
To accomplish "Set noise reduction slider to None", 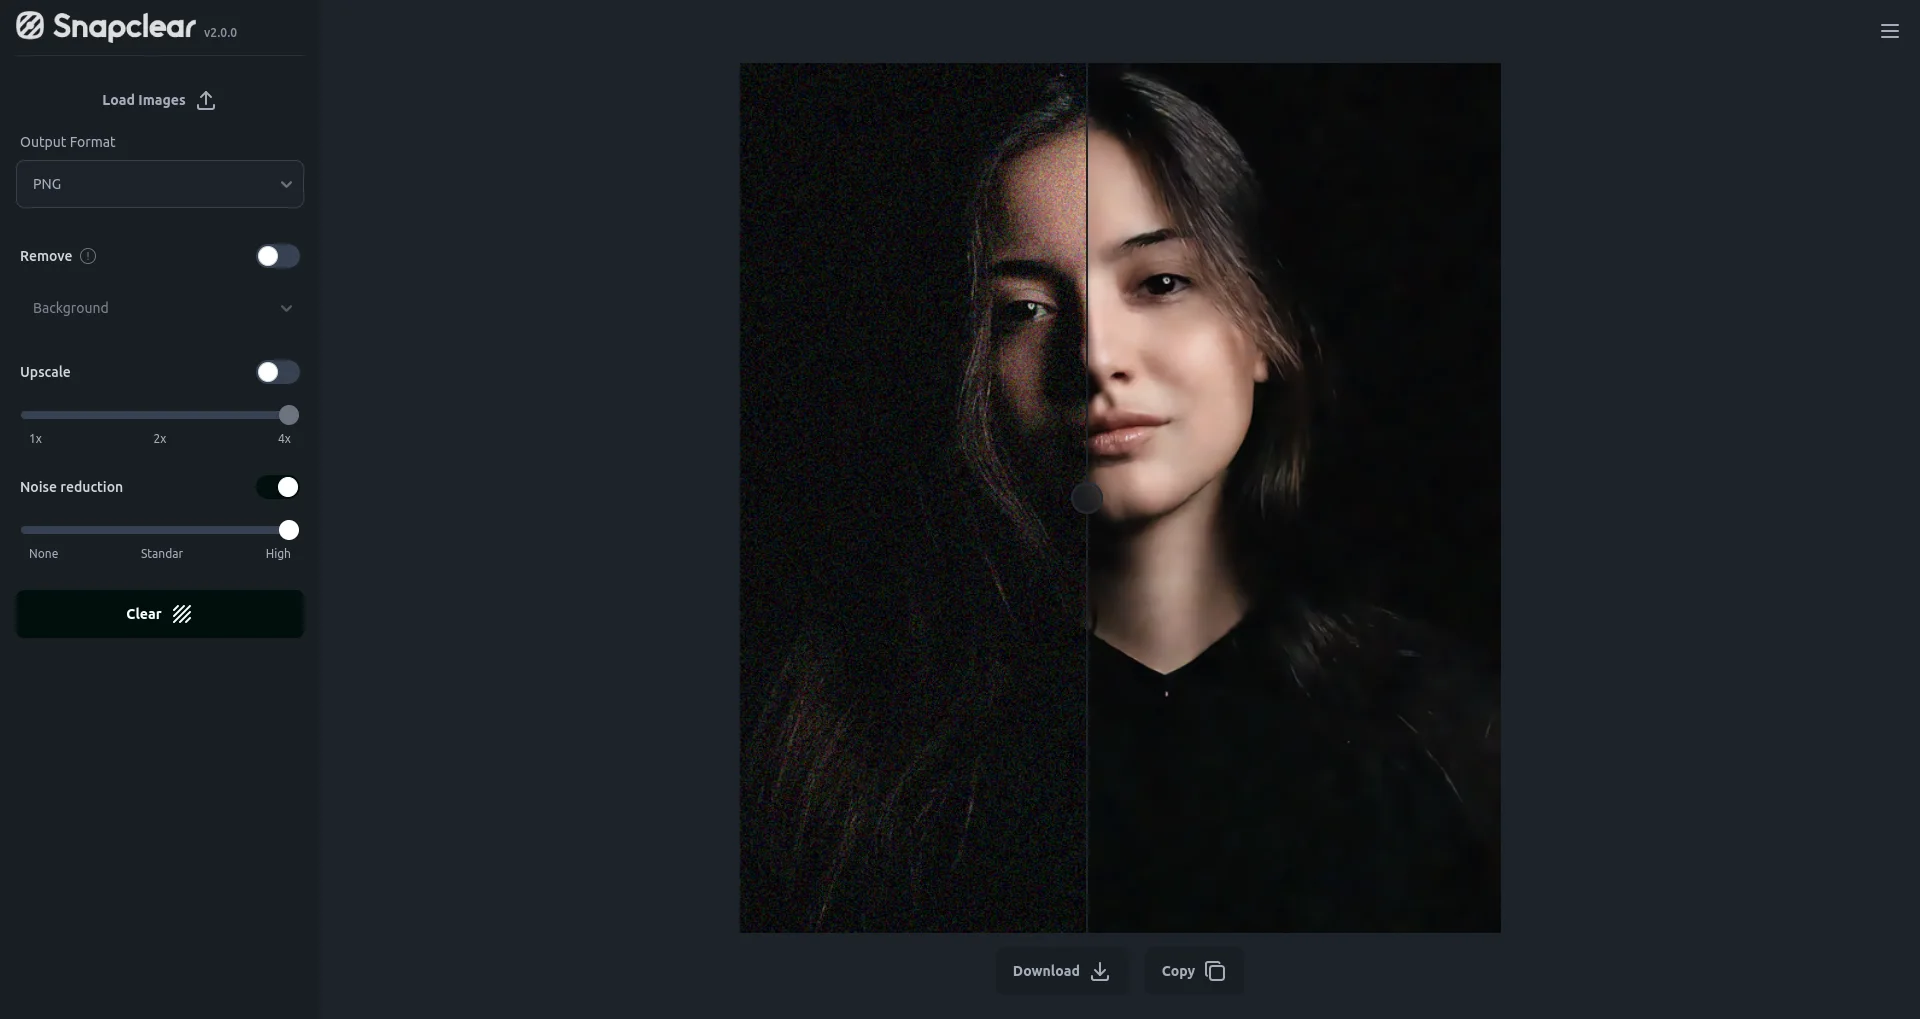I will point(30,530).
